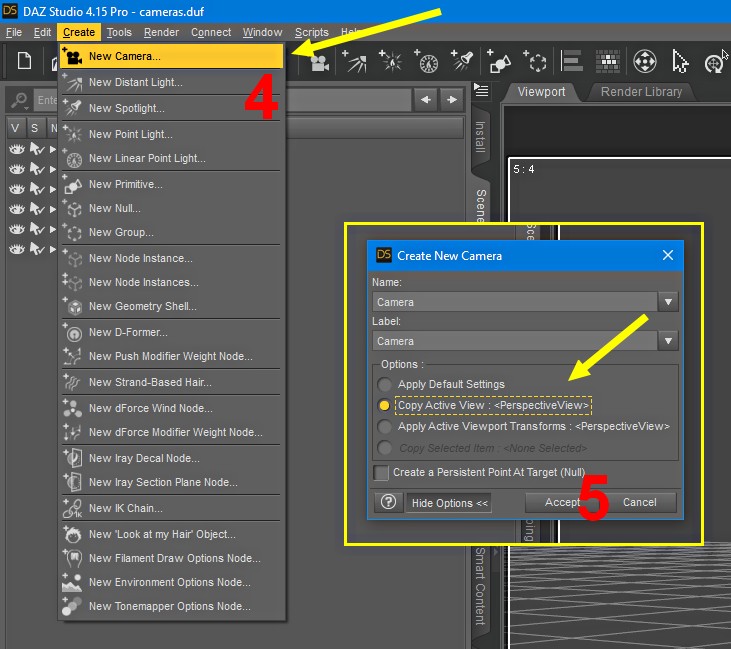
Task: Choose New Spotlight menu entry
Action: tap(172, 108)
